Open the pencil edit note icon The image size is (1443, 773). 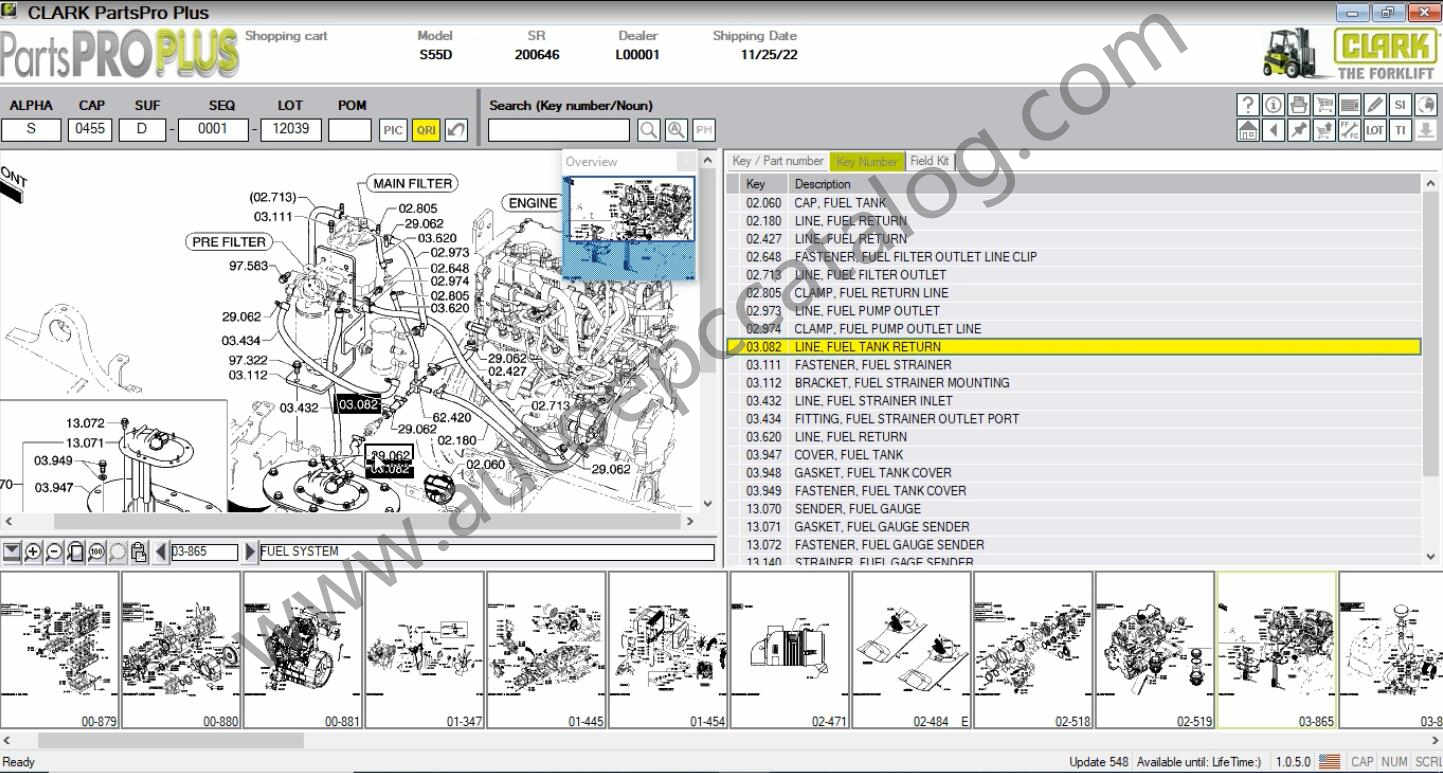(x=1375, y=105)
